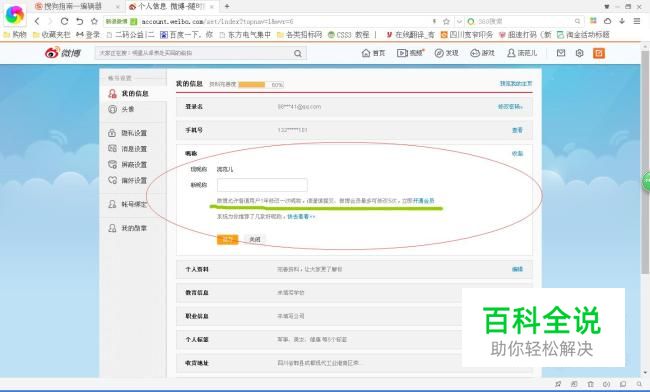Image resolution: width=650 pixels, height=392 pixels.
Task: Open the address bar dropdown arrow
Action: pos(459,21)
